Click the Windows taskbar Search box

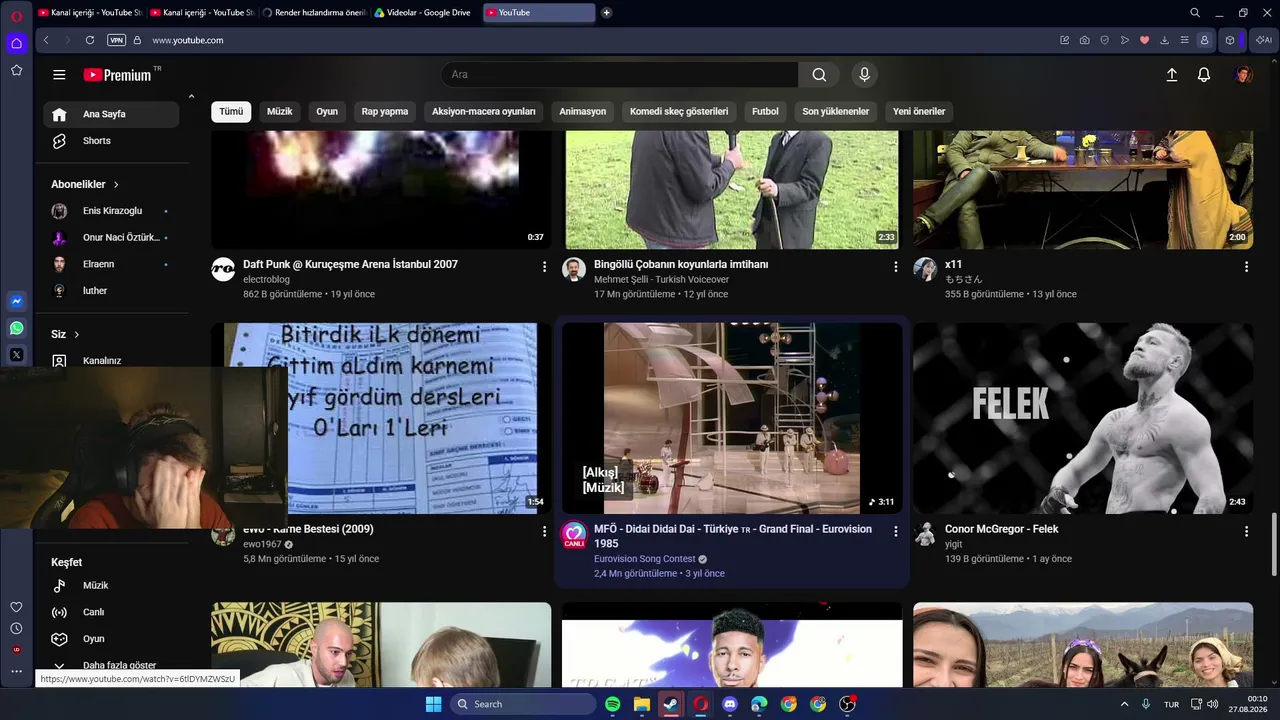pos(522,704)
